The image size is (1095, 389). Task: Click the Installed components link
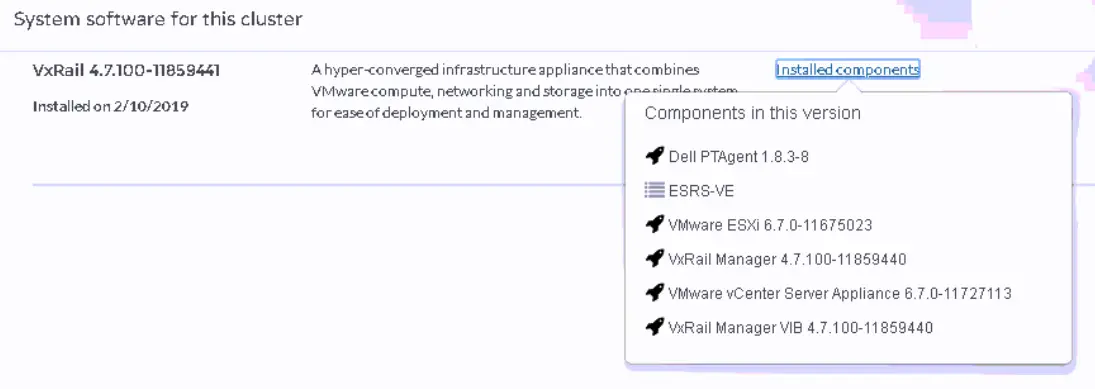847,70
